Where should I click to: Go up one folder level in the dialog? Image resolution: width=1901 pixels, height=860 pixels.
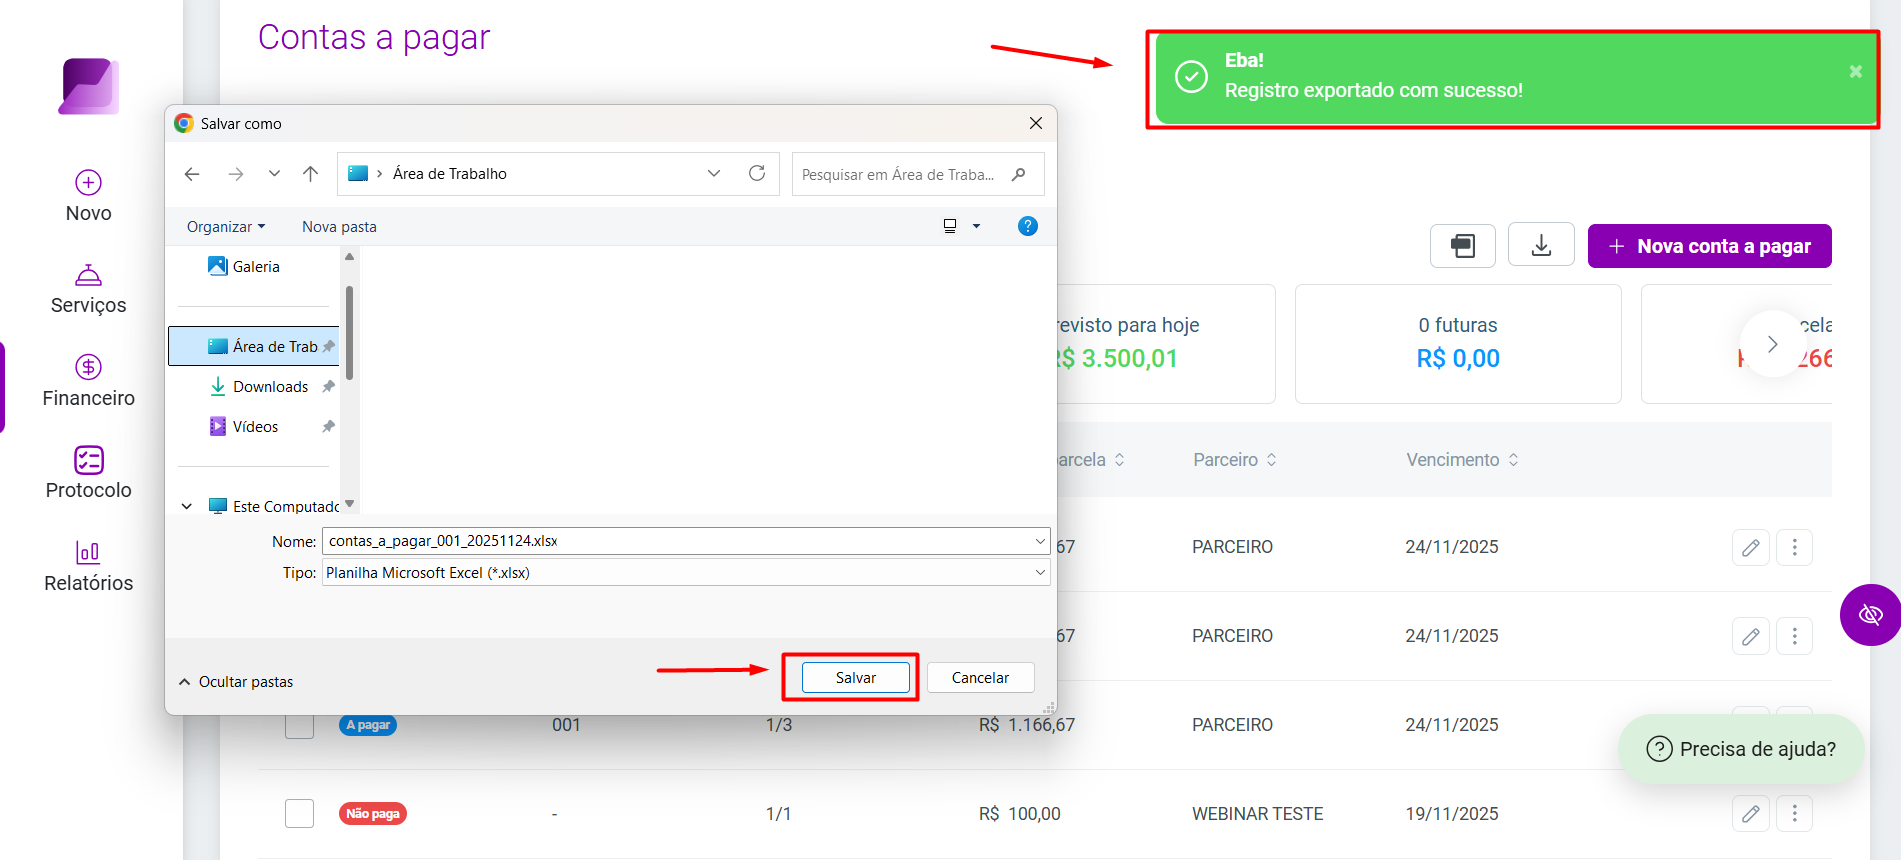point(311,174)
